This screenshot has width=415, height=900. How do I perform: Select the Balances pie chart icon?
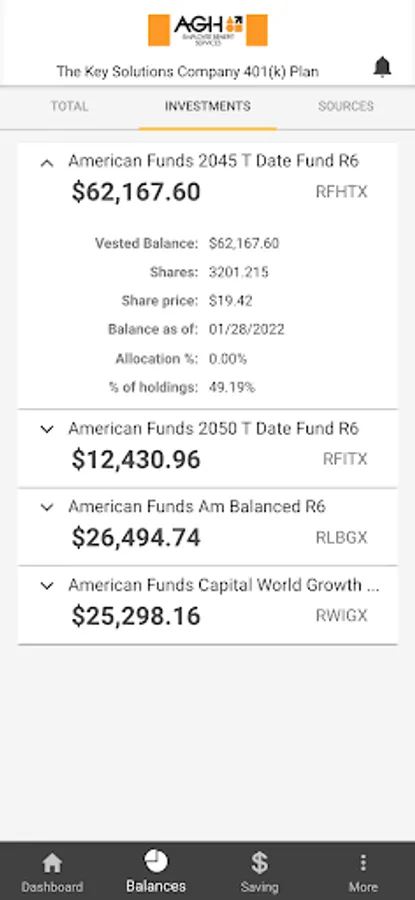tap(156, 861)
